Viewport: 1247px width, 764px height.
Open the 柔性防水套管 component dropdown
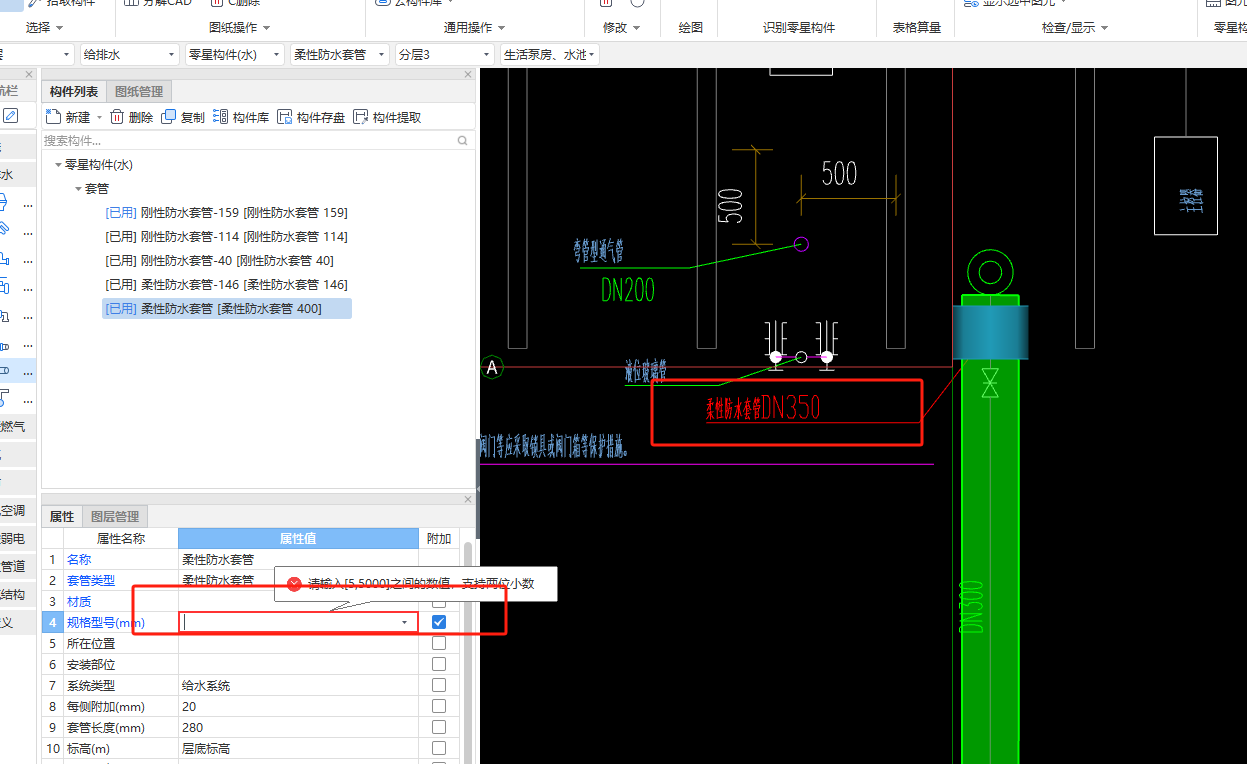[x=339, y=54]
